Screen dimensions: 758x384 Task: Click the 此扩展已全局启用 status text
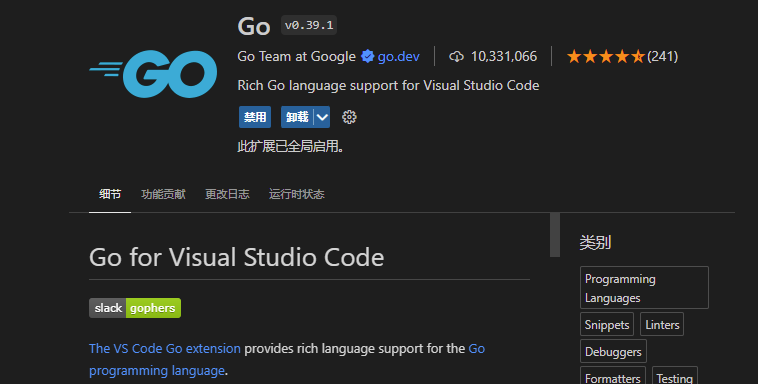tap(291, 146)
